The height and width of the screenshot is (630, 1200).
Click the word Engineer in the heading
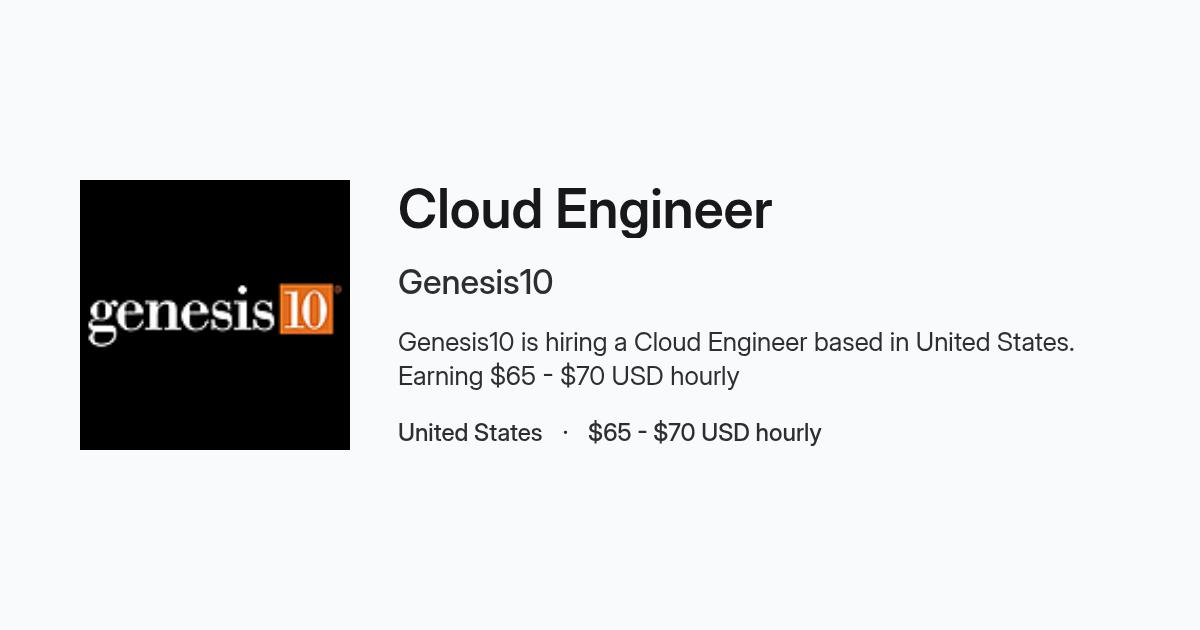tap(663, 212)
